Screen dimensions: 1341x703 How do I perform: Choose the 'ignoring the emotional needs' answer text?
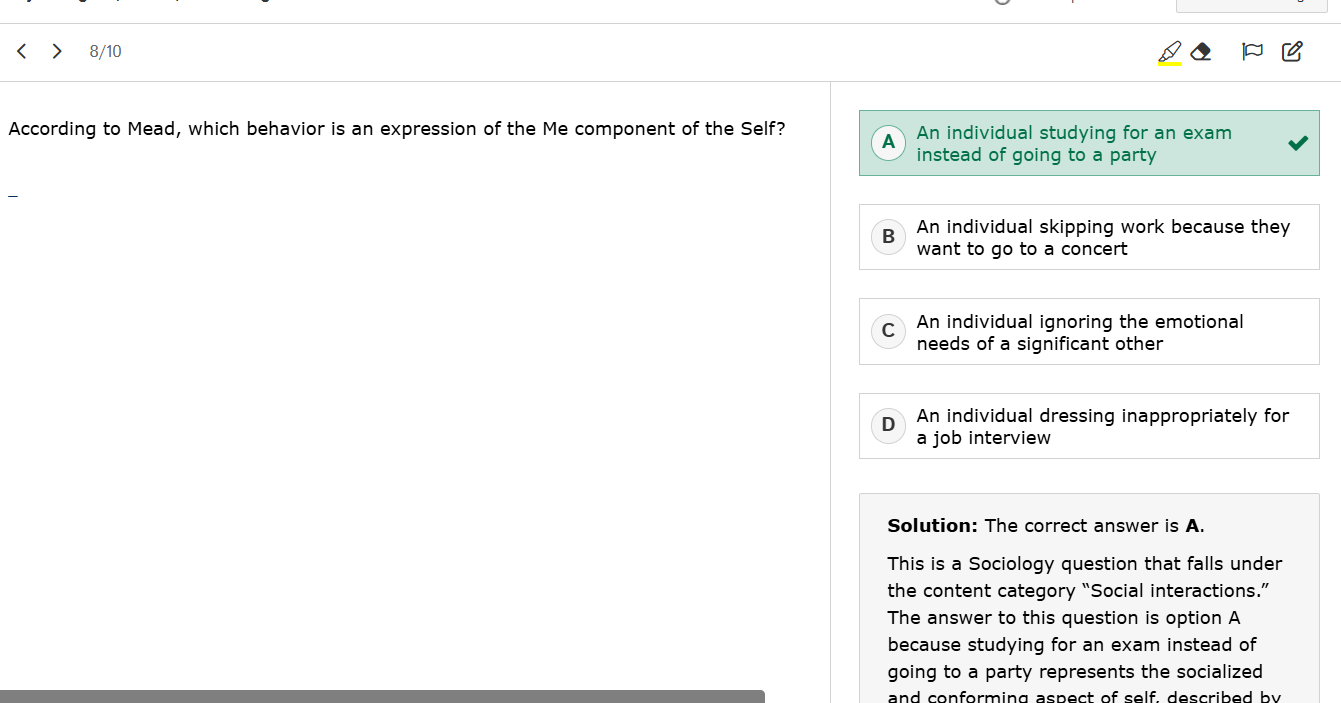(1080, 332)
